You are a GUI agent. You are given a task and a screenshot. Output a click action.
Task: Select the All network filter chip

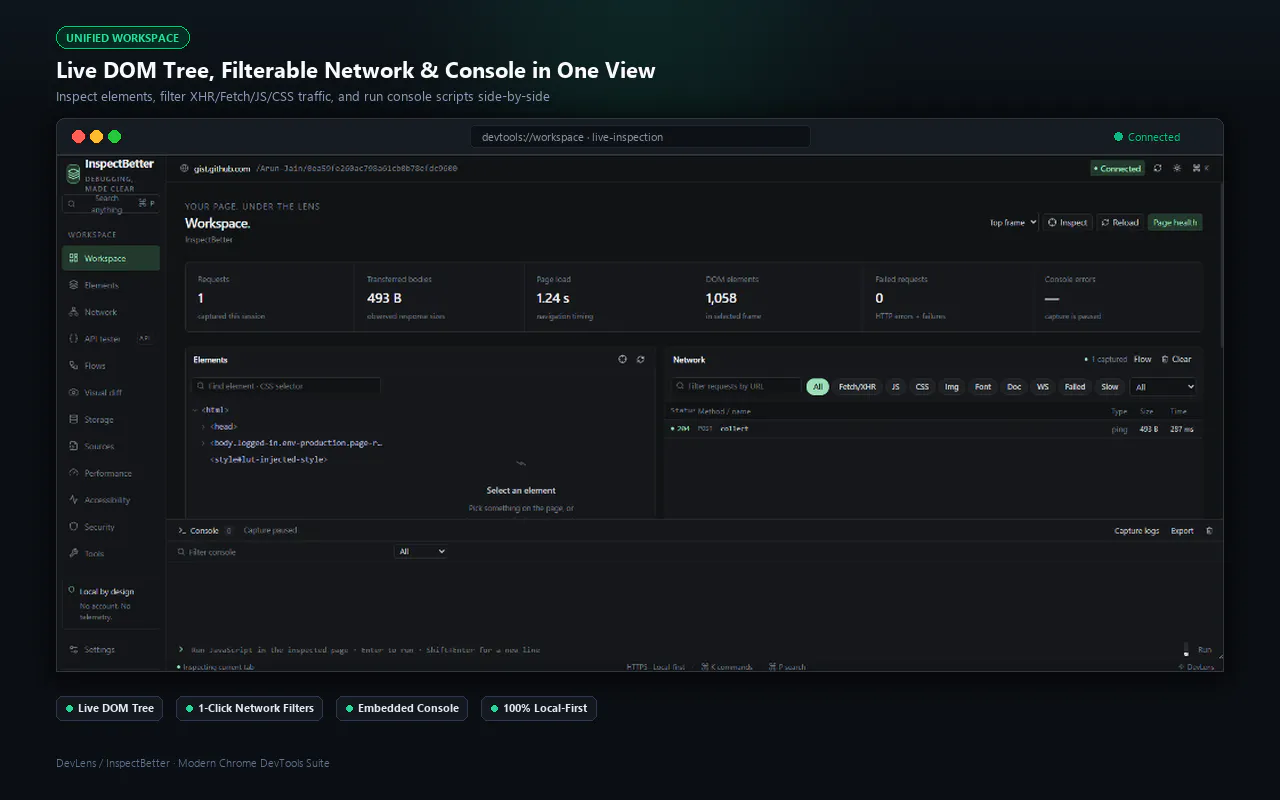coord(818,387)
